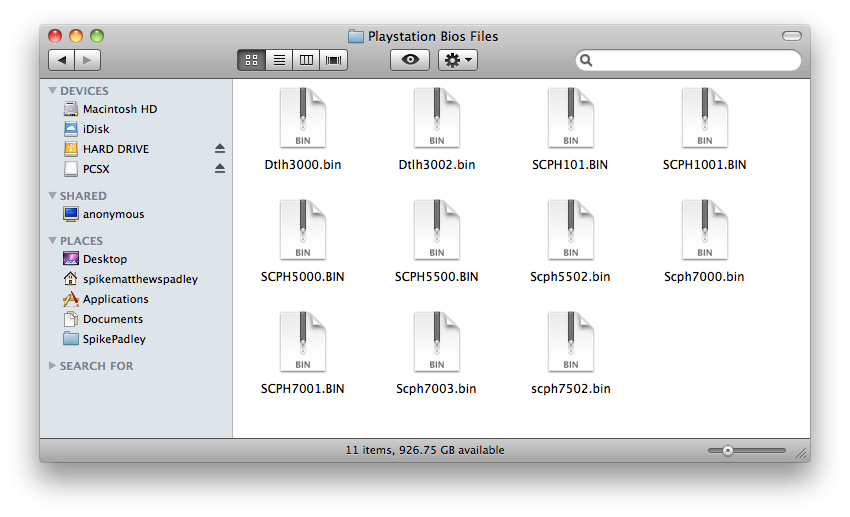
Task: Click the Back navigation arrow
Action: (x=62, y=60)
